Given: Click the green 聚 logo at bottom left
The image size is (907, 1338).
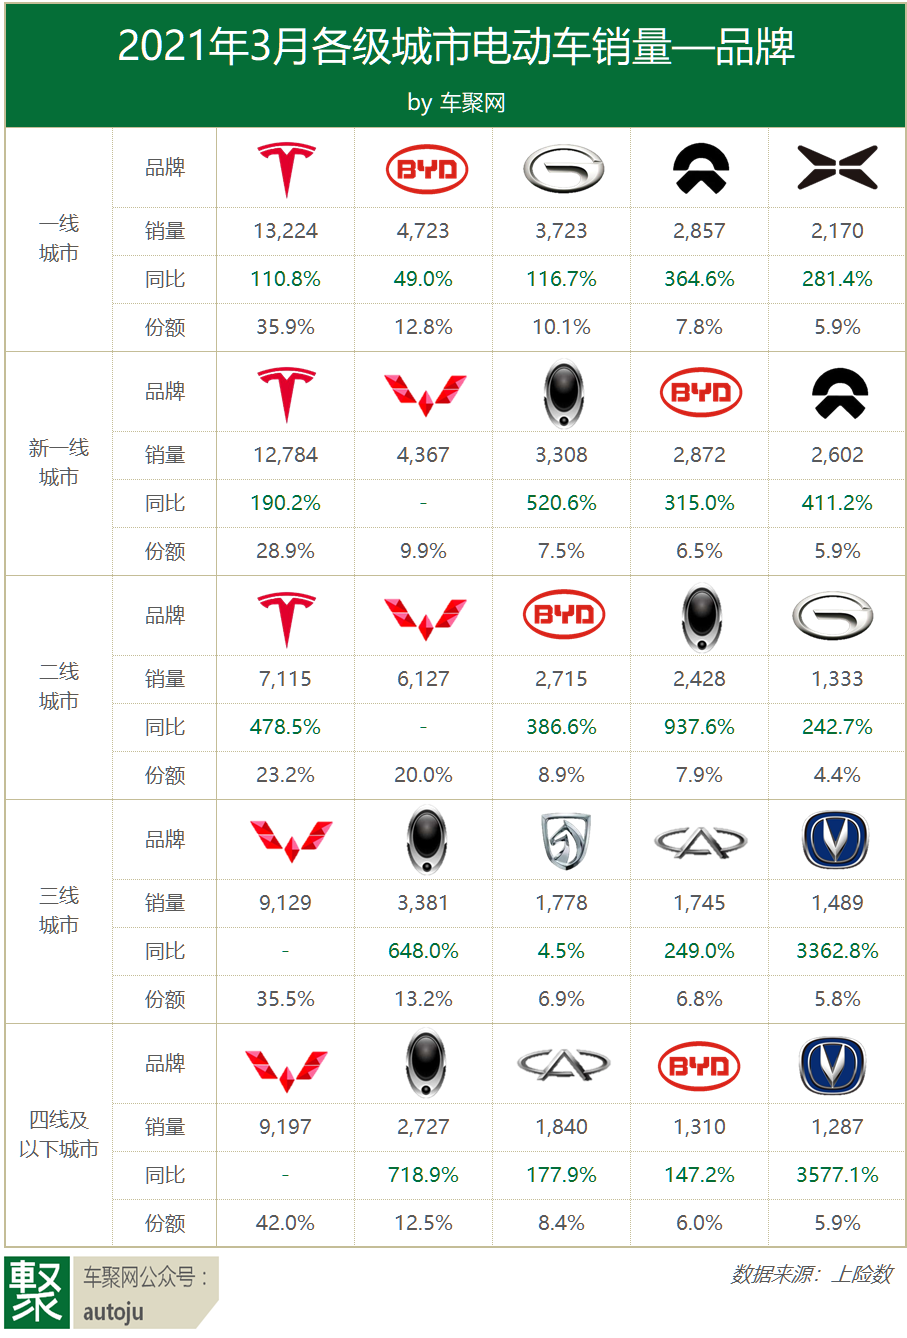Looking at the screenshot, I should pos(37,1292).
